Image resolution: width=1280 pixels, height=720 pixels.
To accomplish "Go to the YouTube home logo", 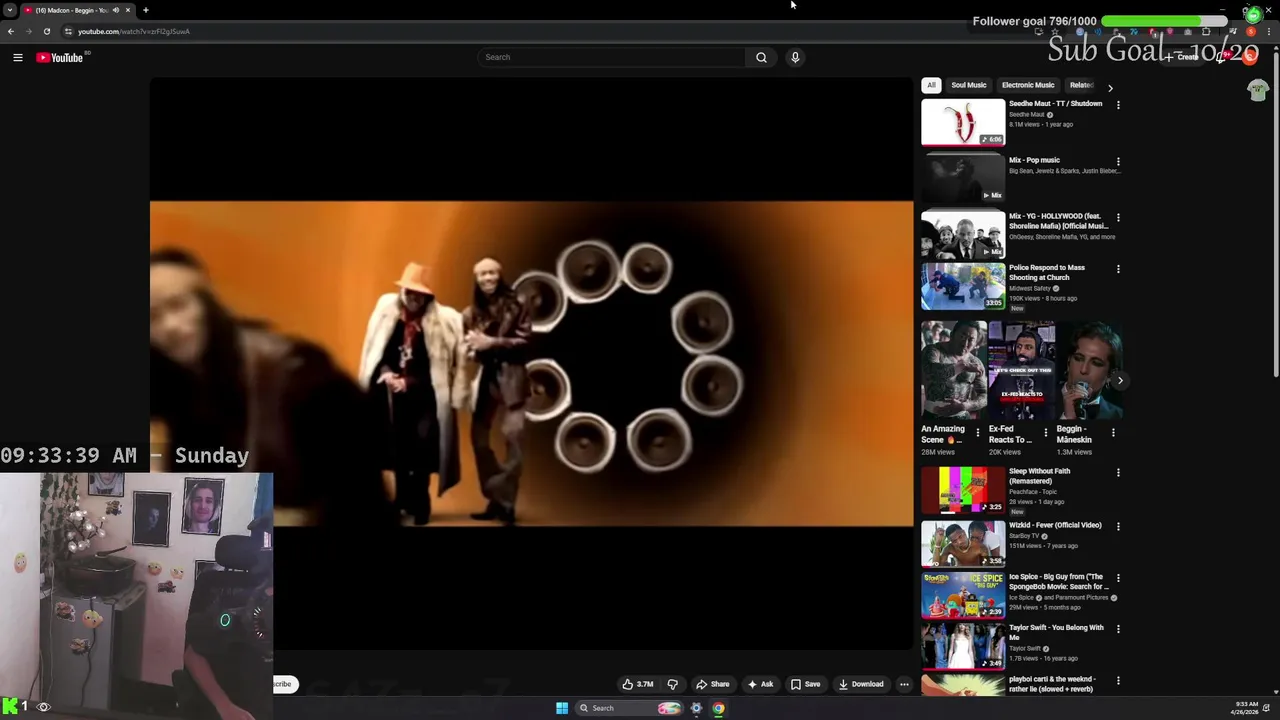I will click(x=60, y=57).
